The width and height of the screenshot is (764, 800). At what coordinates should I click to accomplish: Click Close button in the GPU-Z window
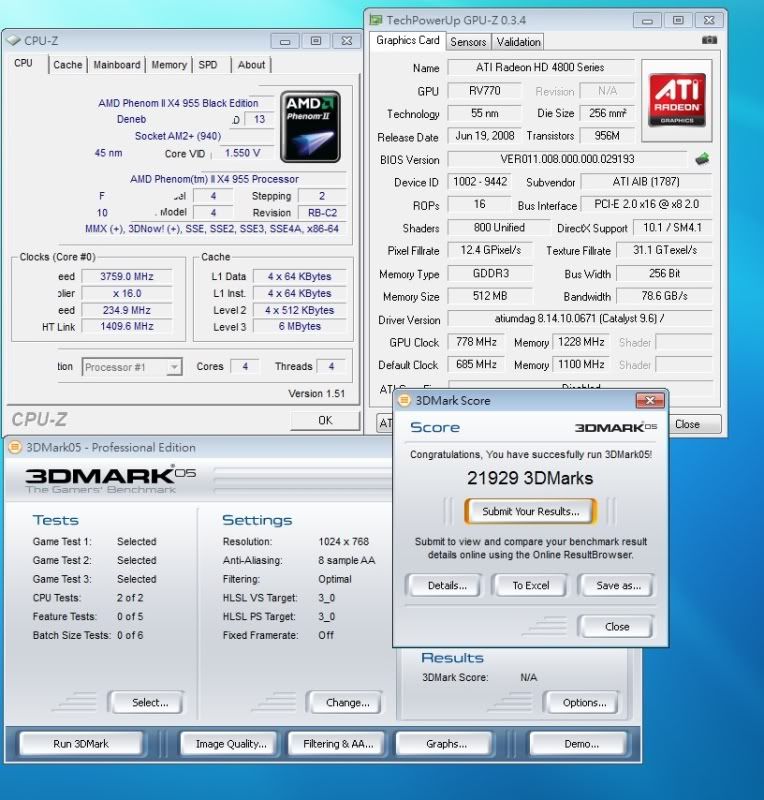click(x=687, y=424)
